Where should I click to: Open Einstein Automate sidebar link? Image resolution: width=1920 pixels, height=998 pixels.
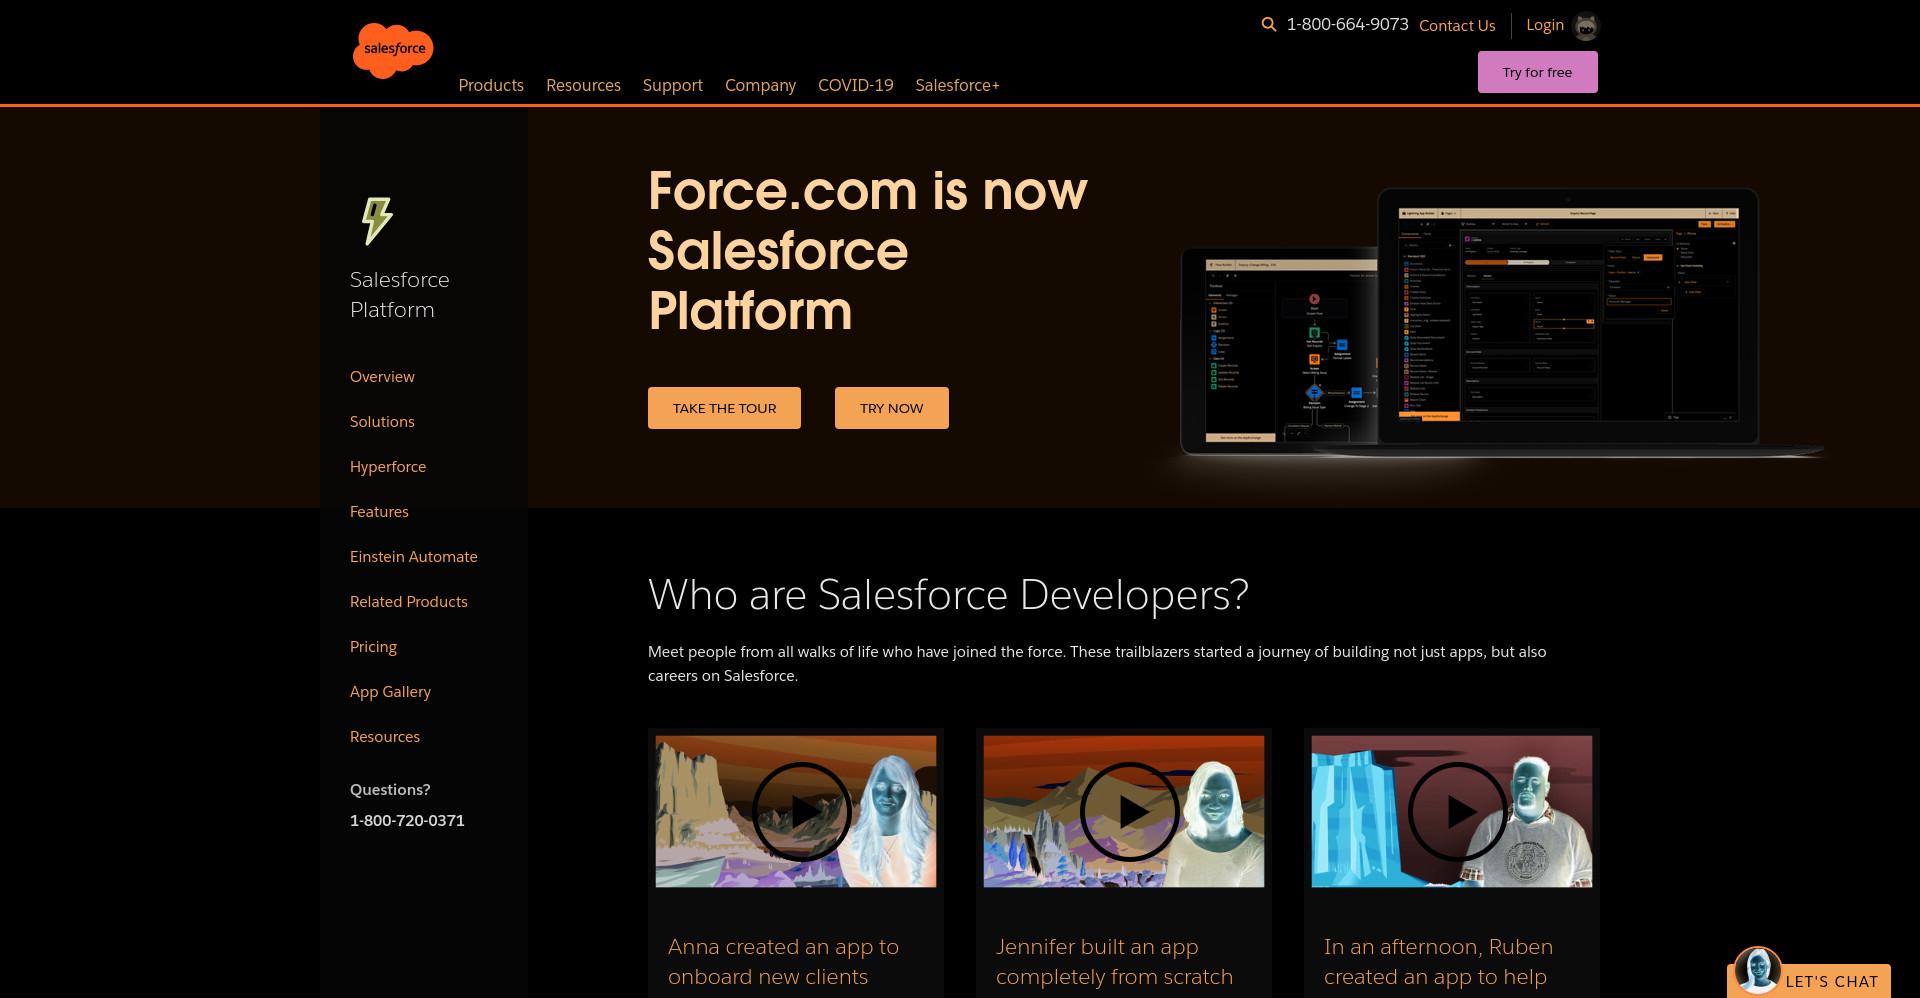tap(414, 556)
